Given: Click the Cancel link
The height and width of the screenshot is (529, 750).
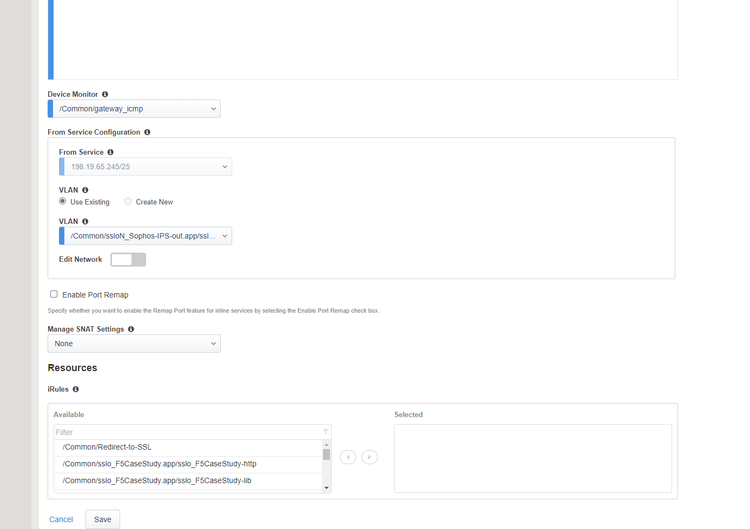Looking at the screenshot, I should 61,519.
